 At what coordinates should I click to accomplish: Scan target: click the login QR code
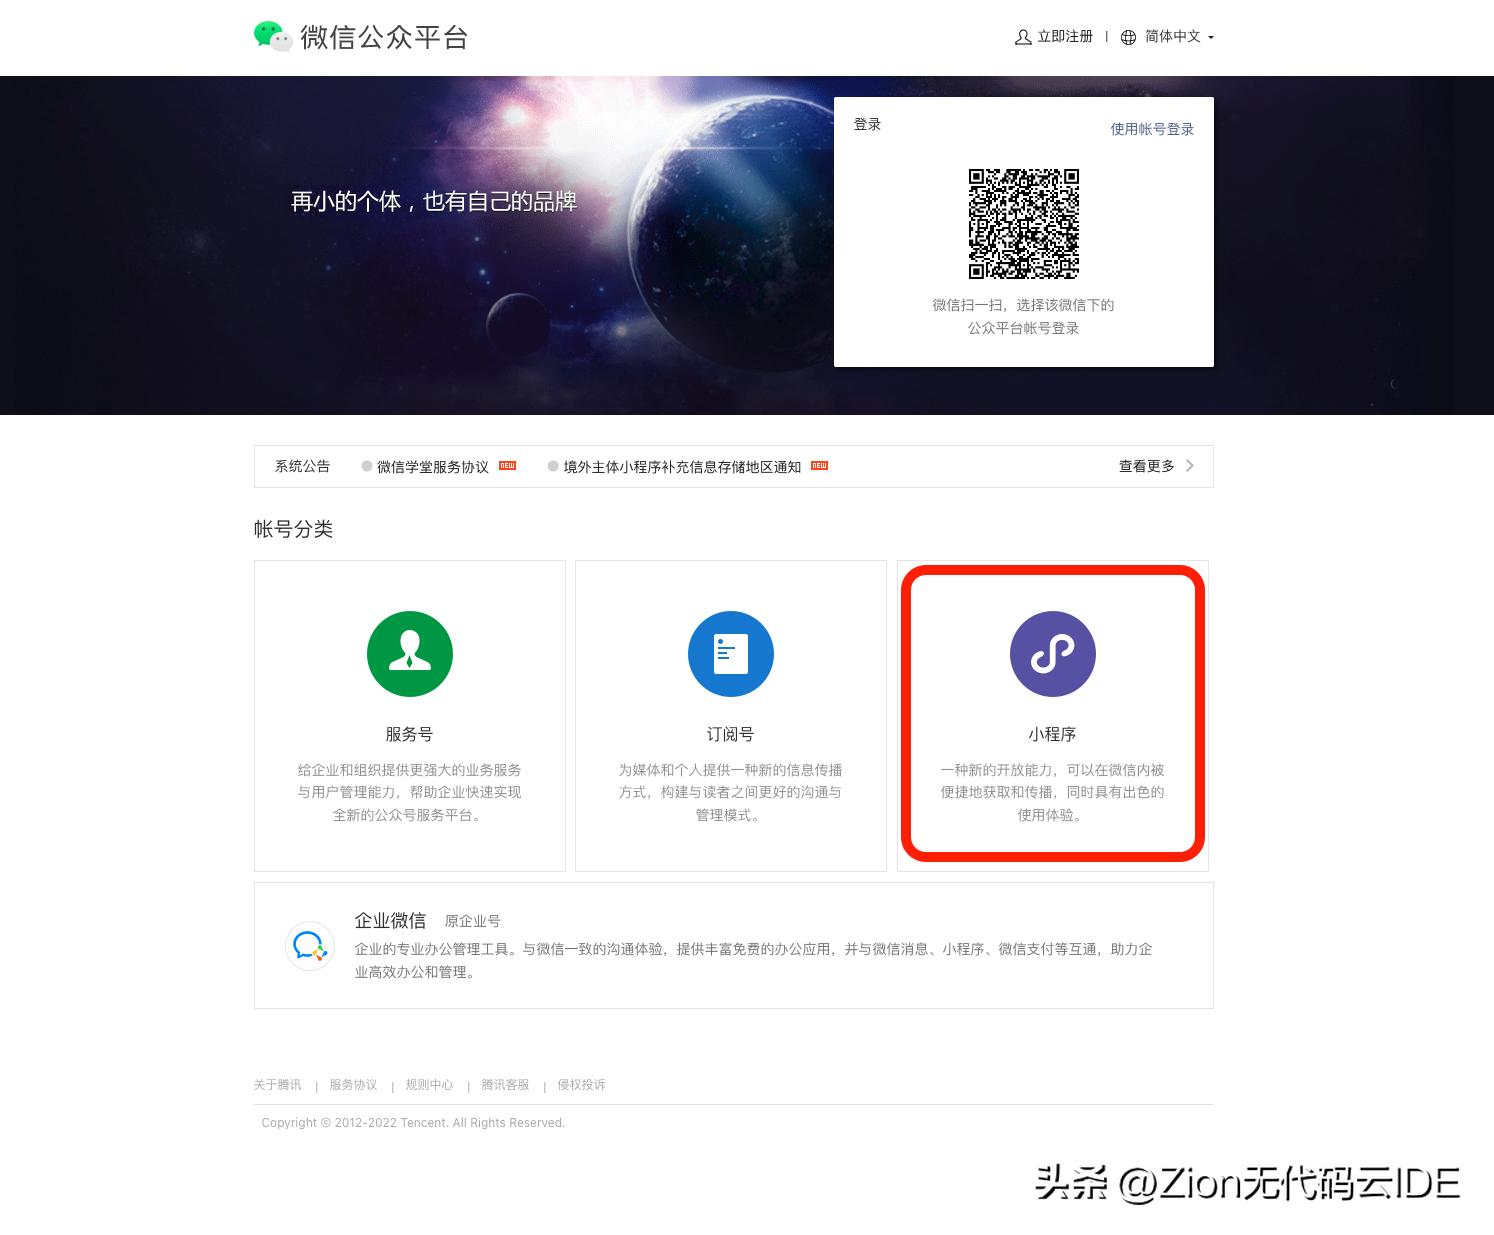(x=1023, y=223)
